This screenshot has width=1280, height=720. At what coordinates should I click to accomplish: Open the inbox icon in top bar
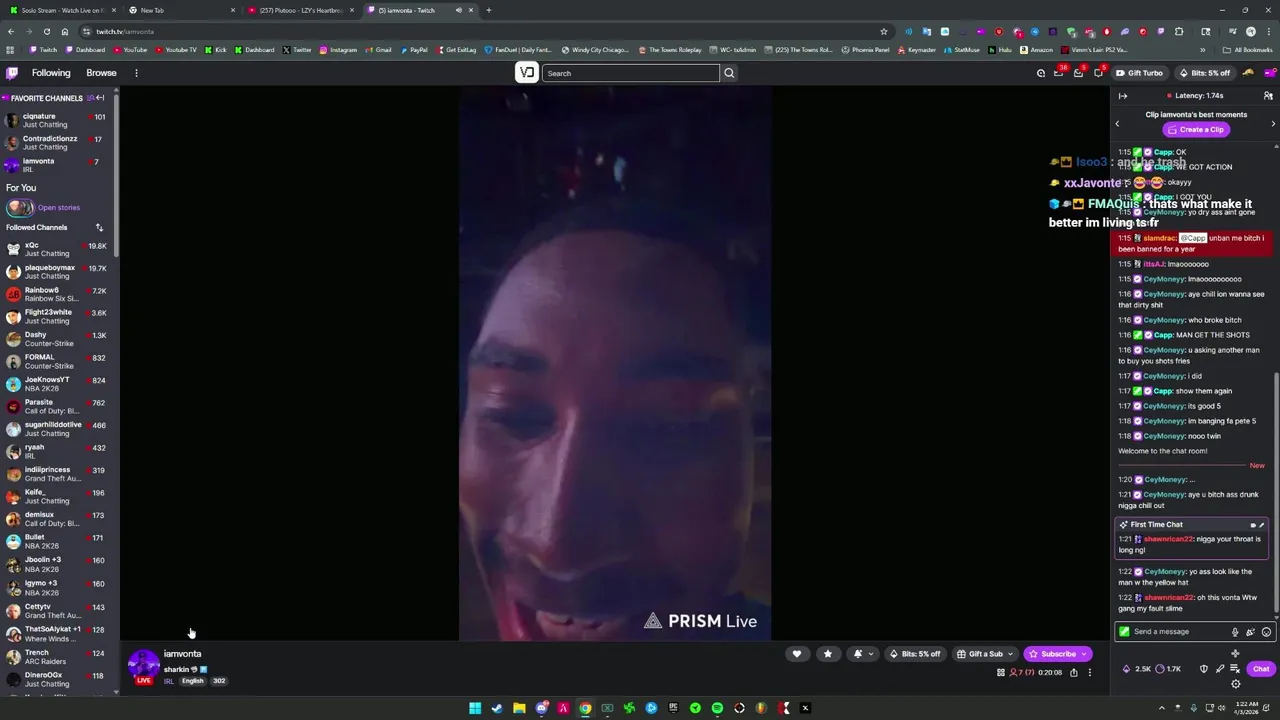pyautogui.click(x=1079, y=73)
